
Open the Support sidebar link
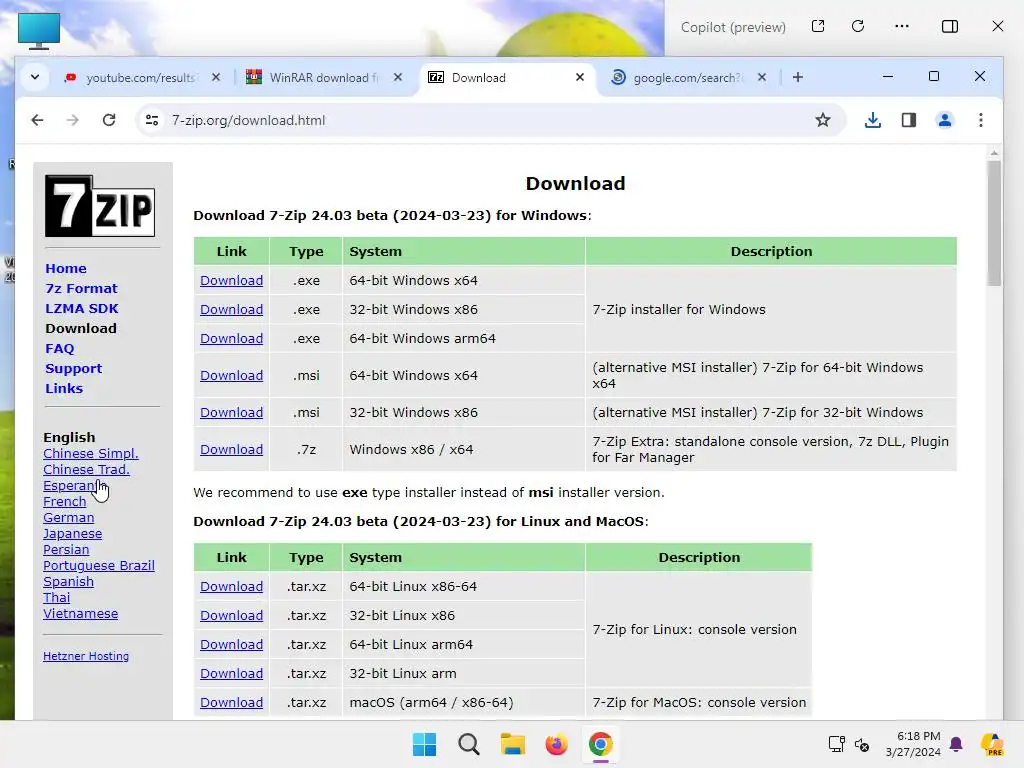[73, 368]
